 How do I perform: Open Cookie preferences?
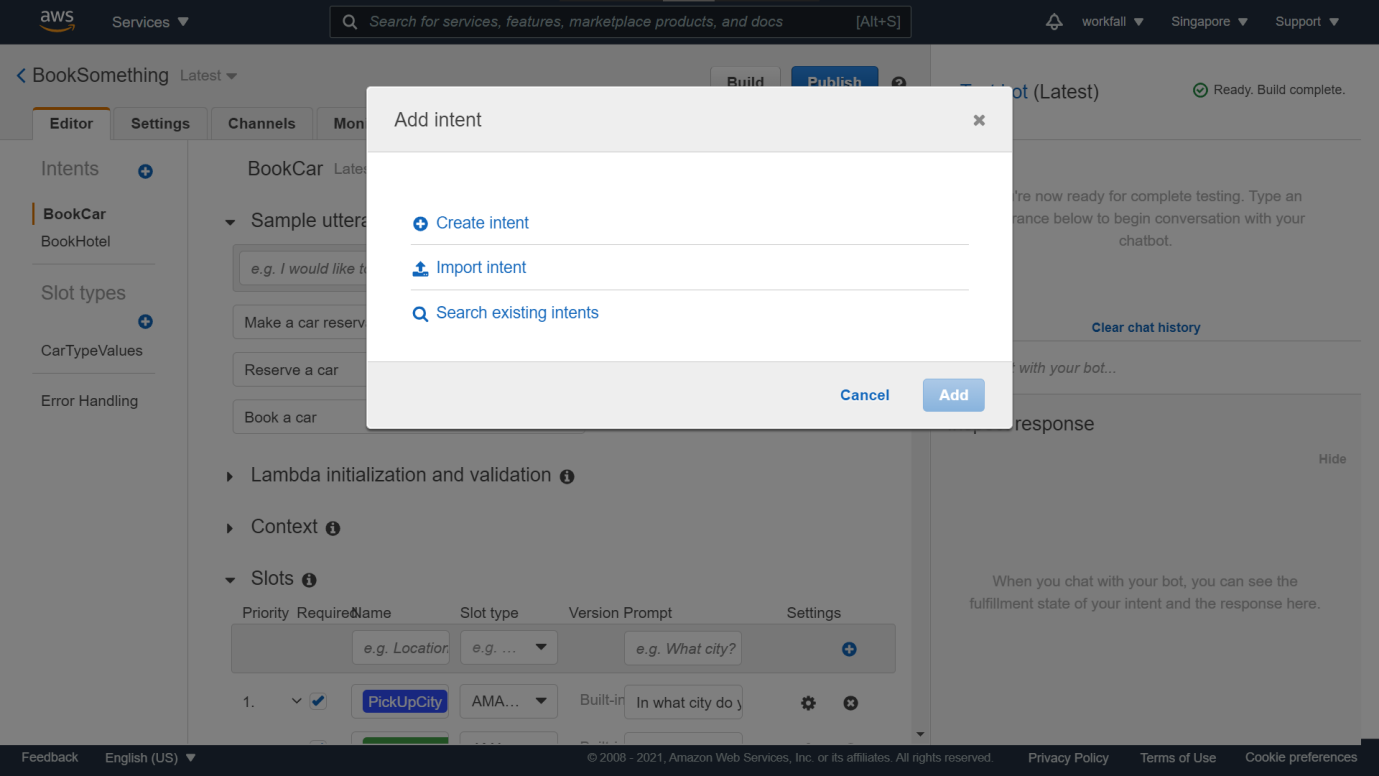pos(1301,758)
